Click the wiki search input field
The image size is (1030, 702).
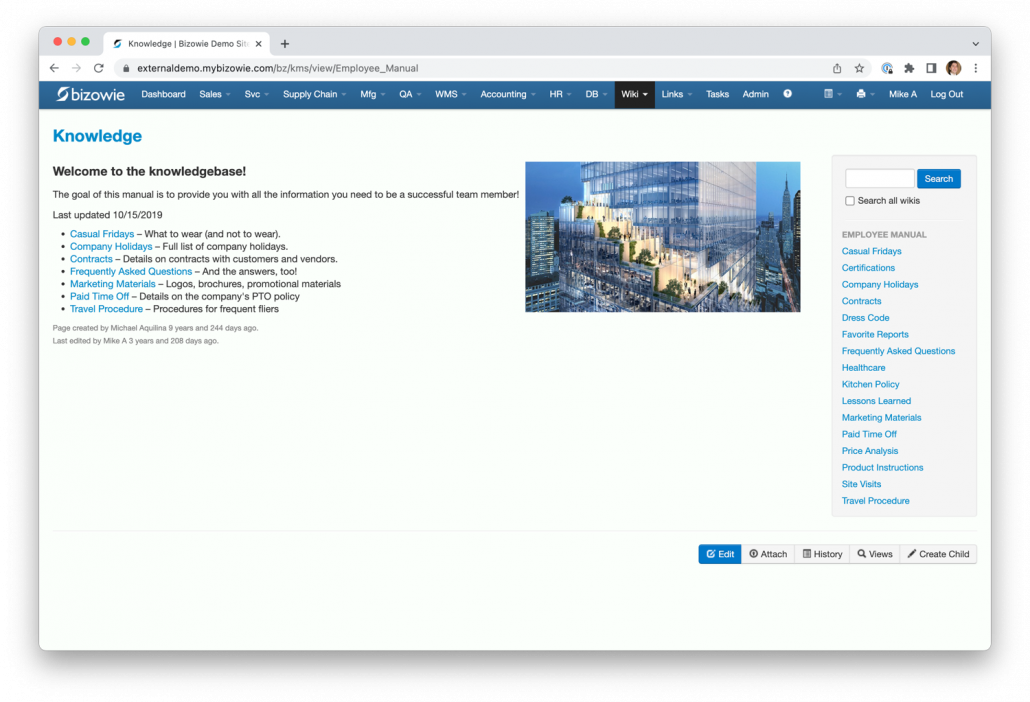tap(879, 179)
